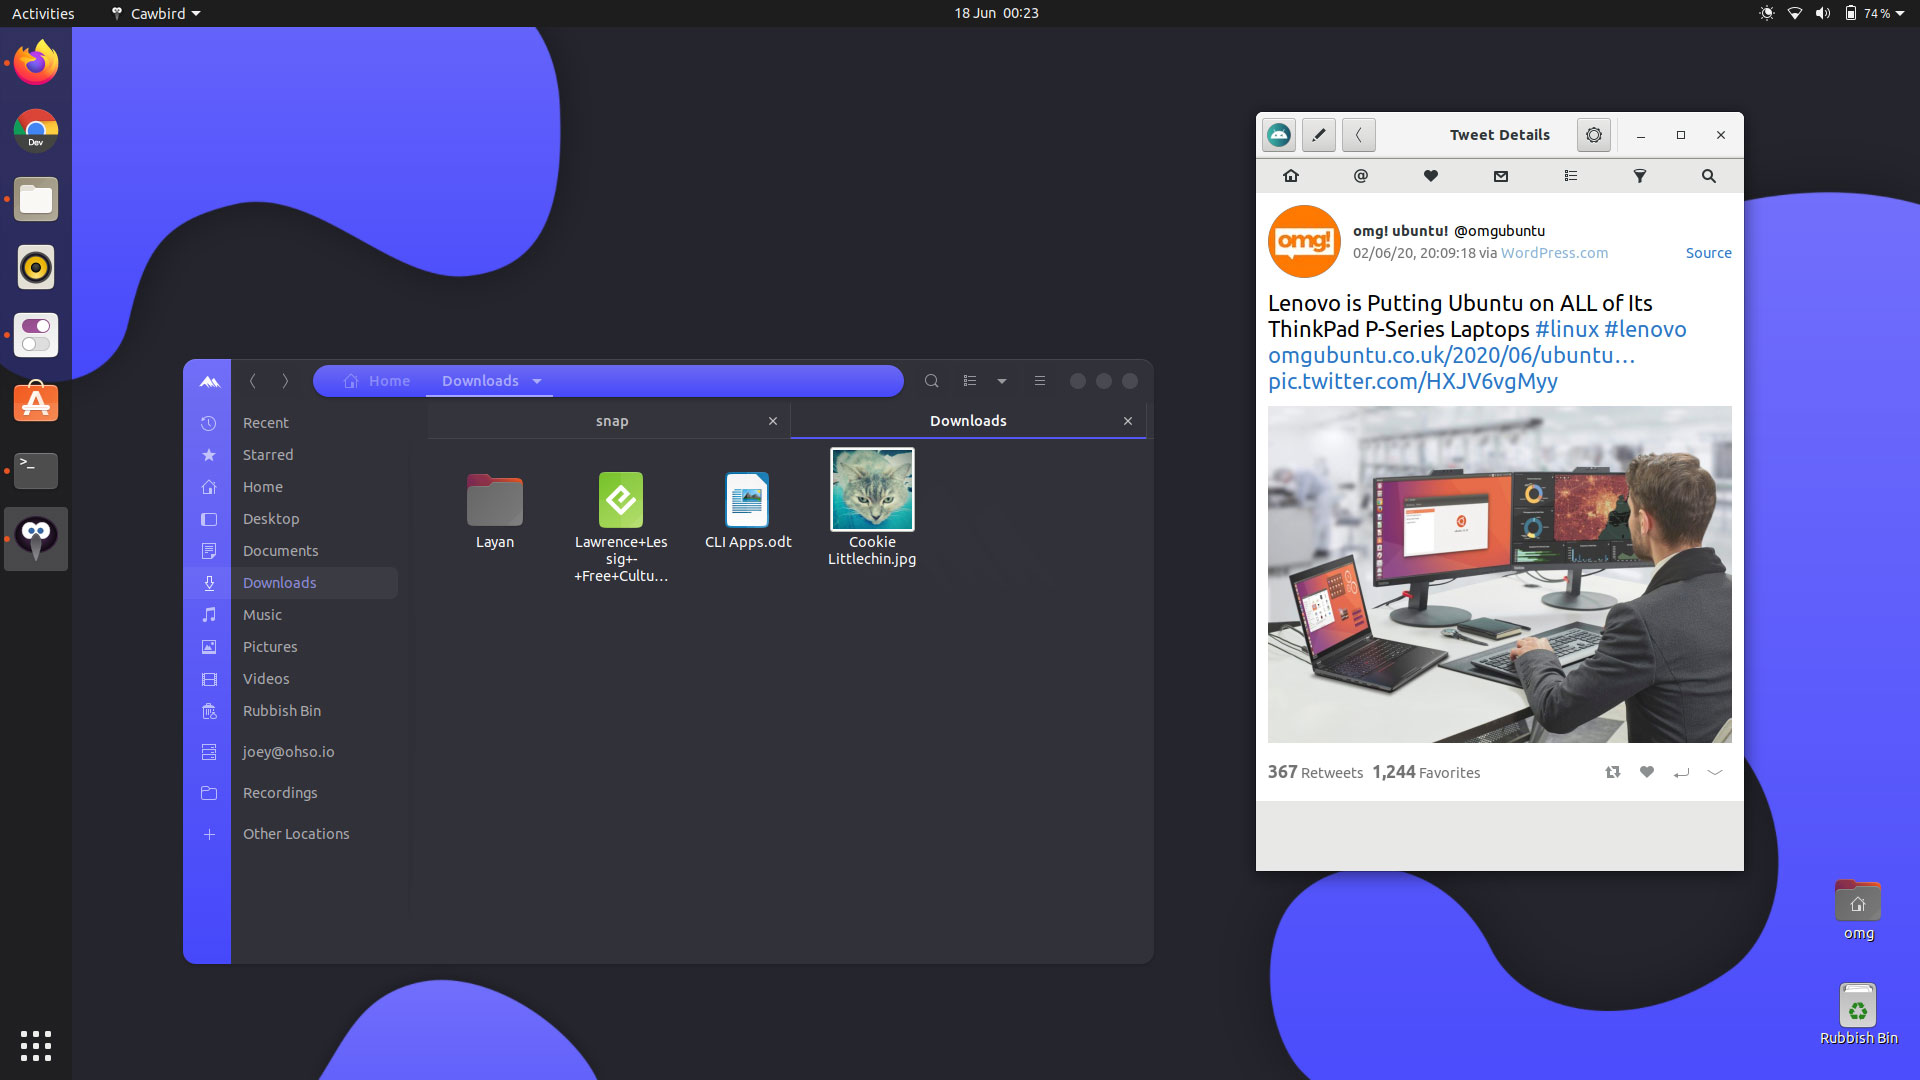Open Starred in Files sidebar
Screen dimensions: 1920x1080
click(x=290, y=455)
